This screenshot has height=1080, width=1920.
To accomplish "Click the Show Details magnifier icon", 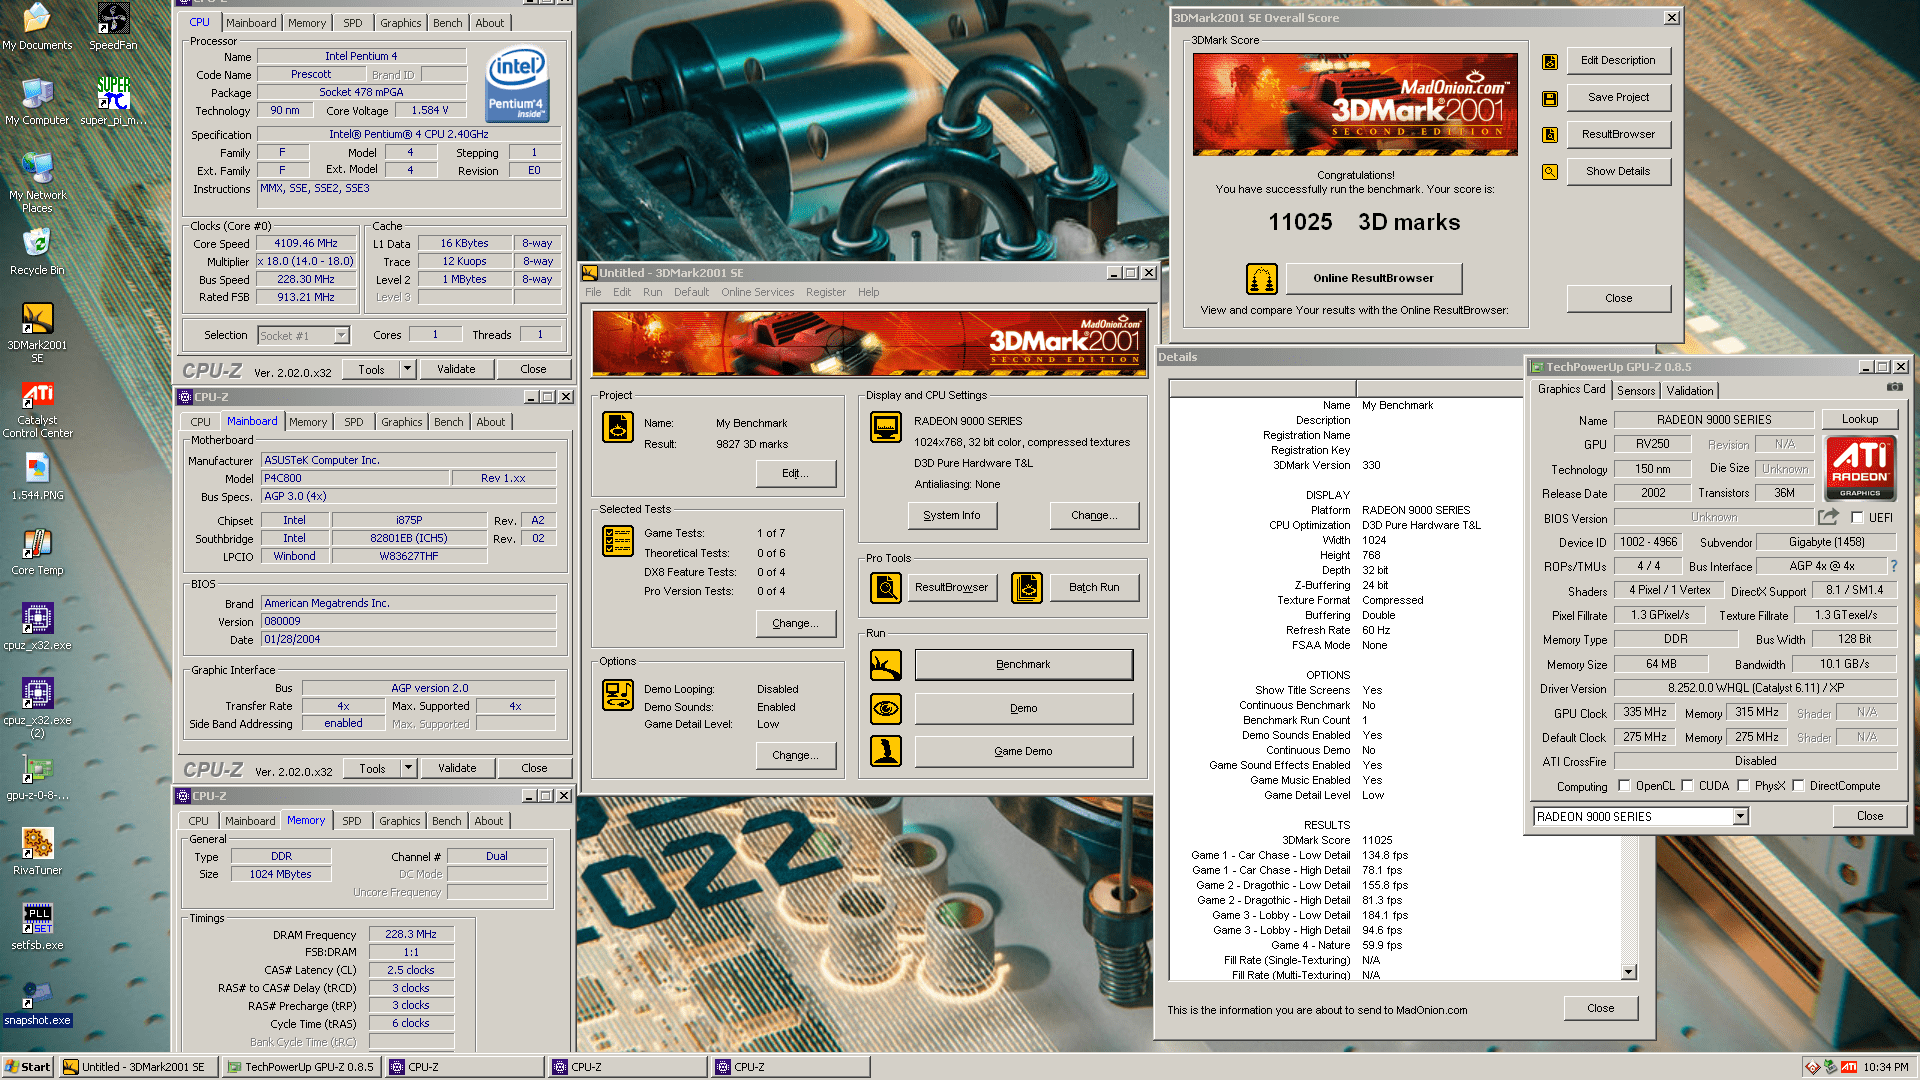I will point(1550,172).
